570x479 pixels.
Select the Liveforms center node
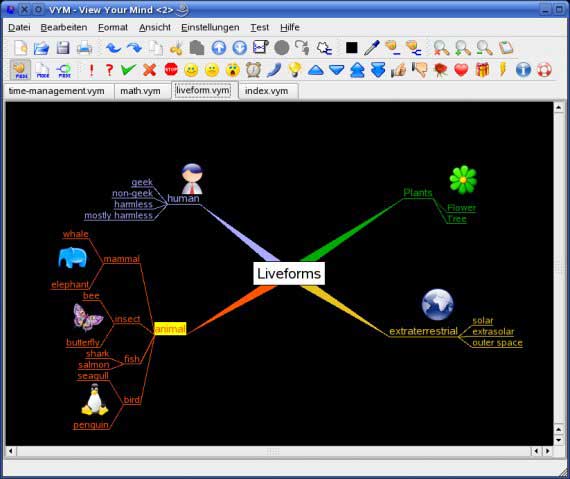tap(289, 274)
